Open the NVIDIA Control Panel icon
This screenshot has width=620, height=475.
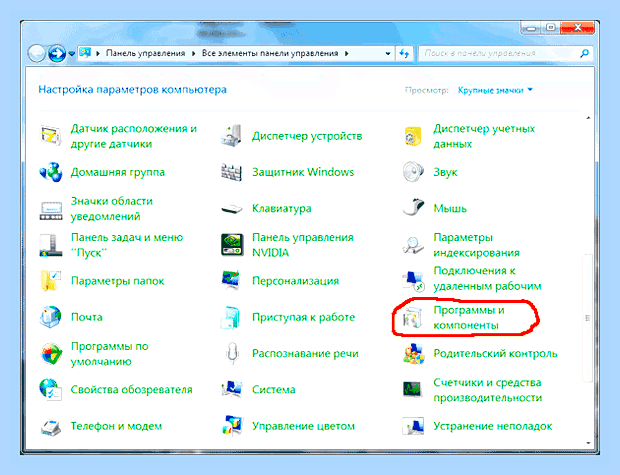(x=232, y=245)
